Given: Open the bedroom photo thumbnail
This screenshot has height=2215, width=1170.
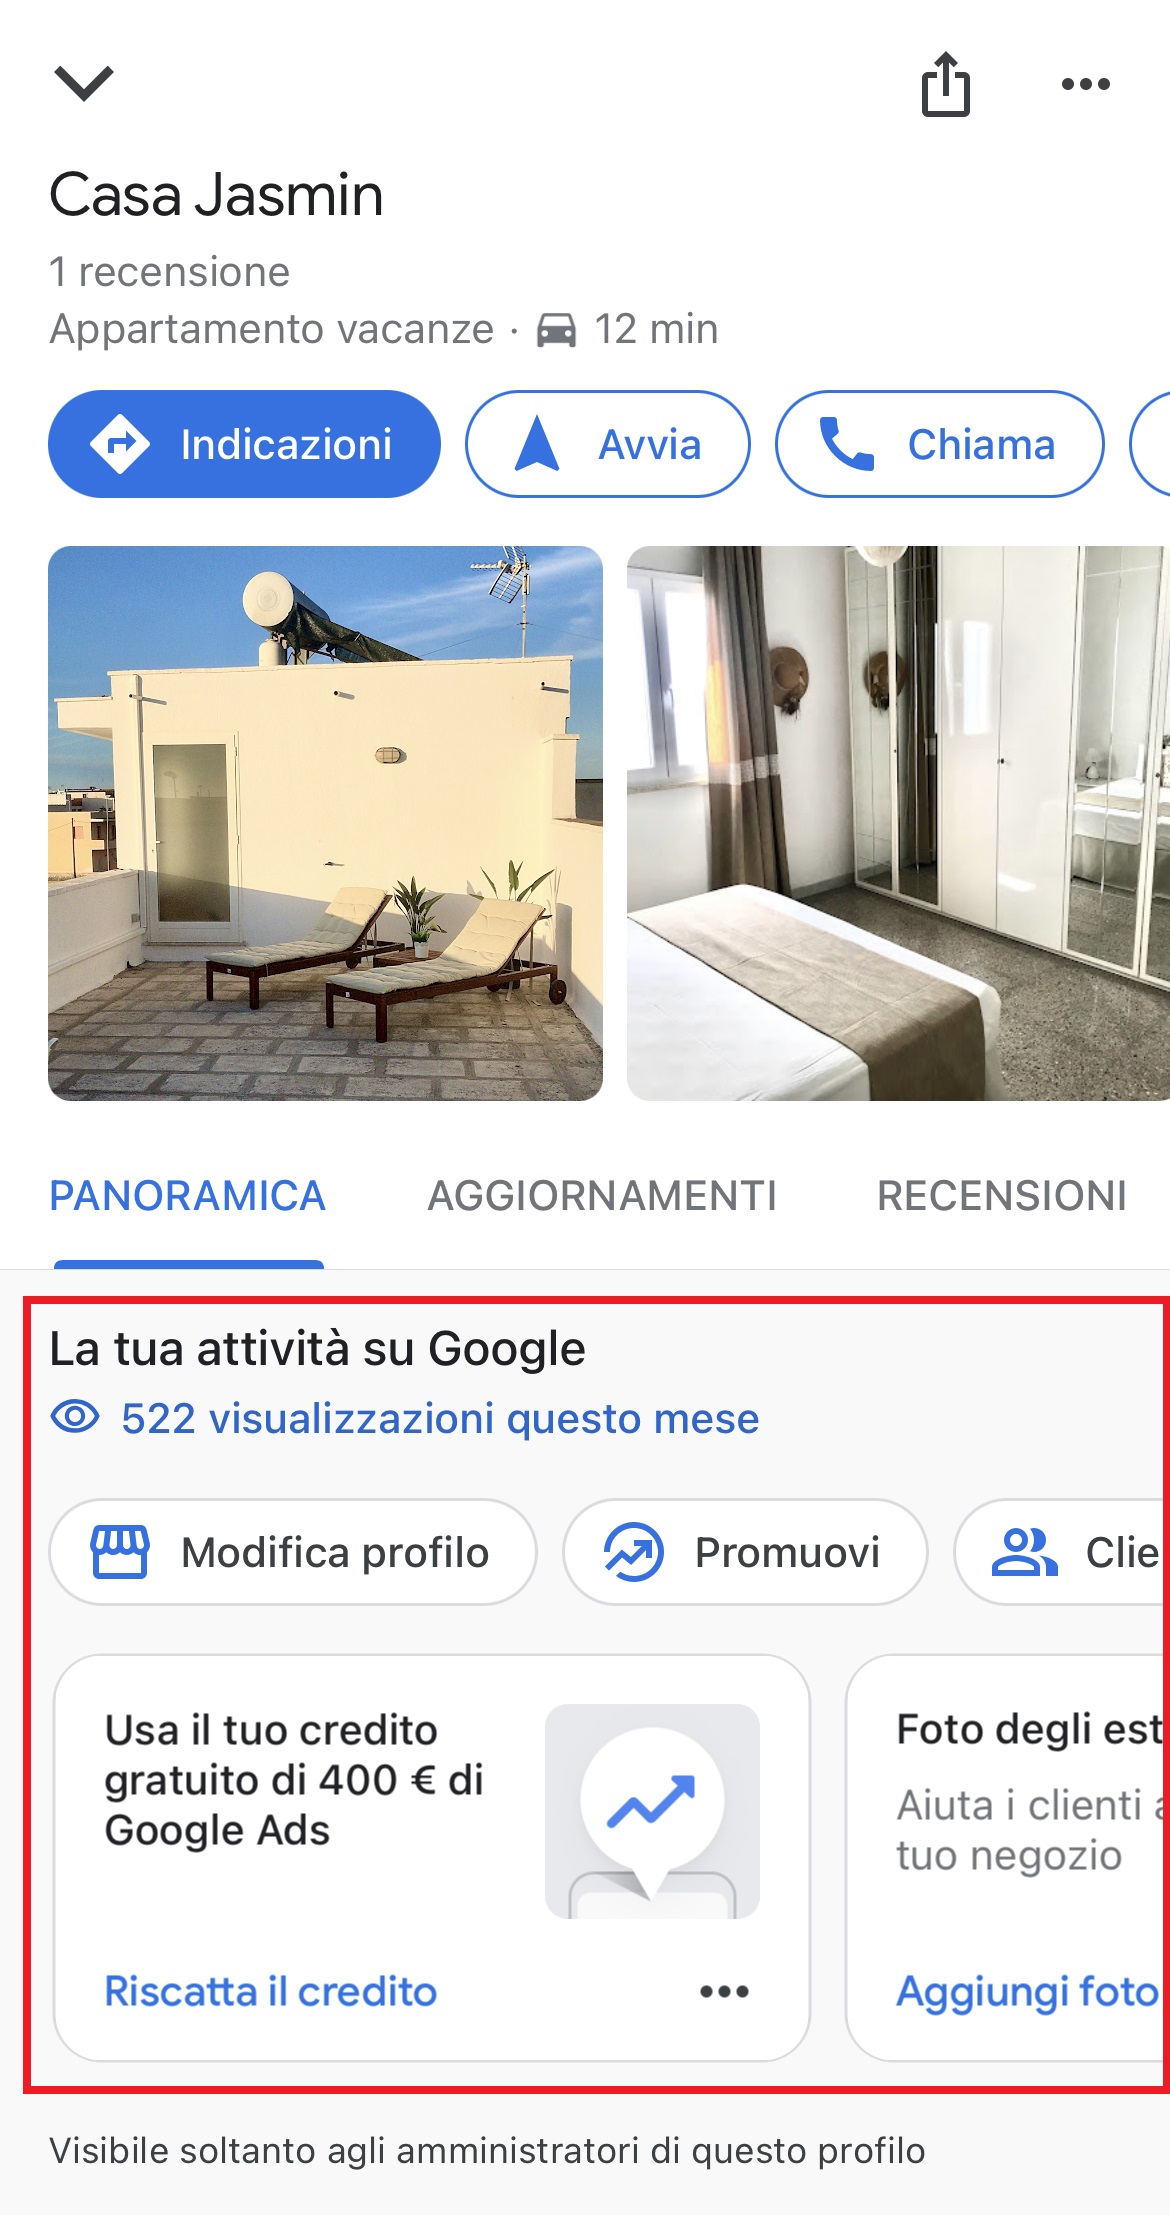Looking at the screenshot, I should pyautogui.click(x=898, y=823).
